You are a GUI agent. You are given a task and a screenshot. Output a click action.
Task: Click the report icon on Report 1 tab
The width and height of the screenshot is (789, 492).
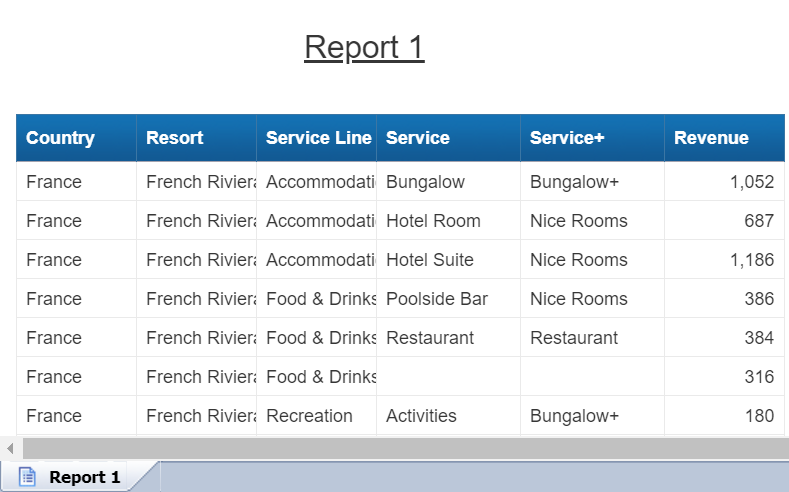click(x=28, y=477)
